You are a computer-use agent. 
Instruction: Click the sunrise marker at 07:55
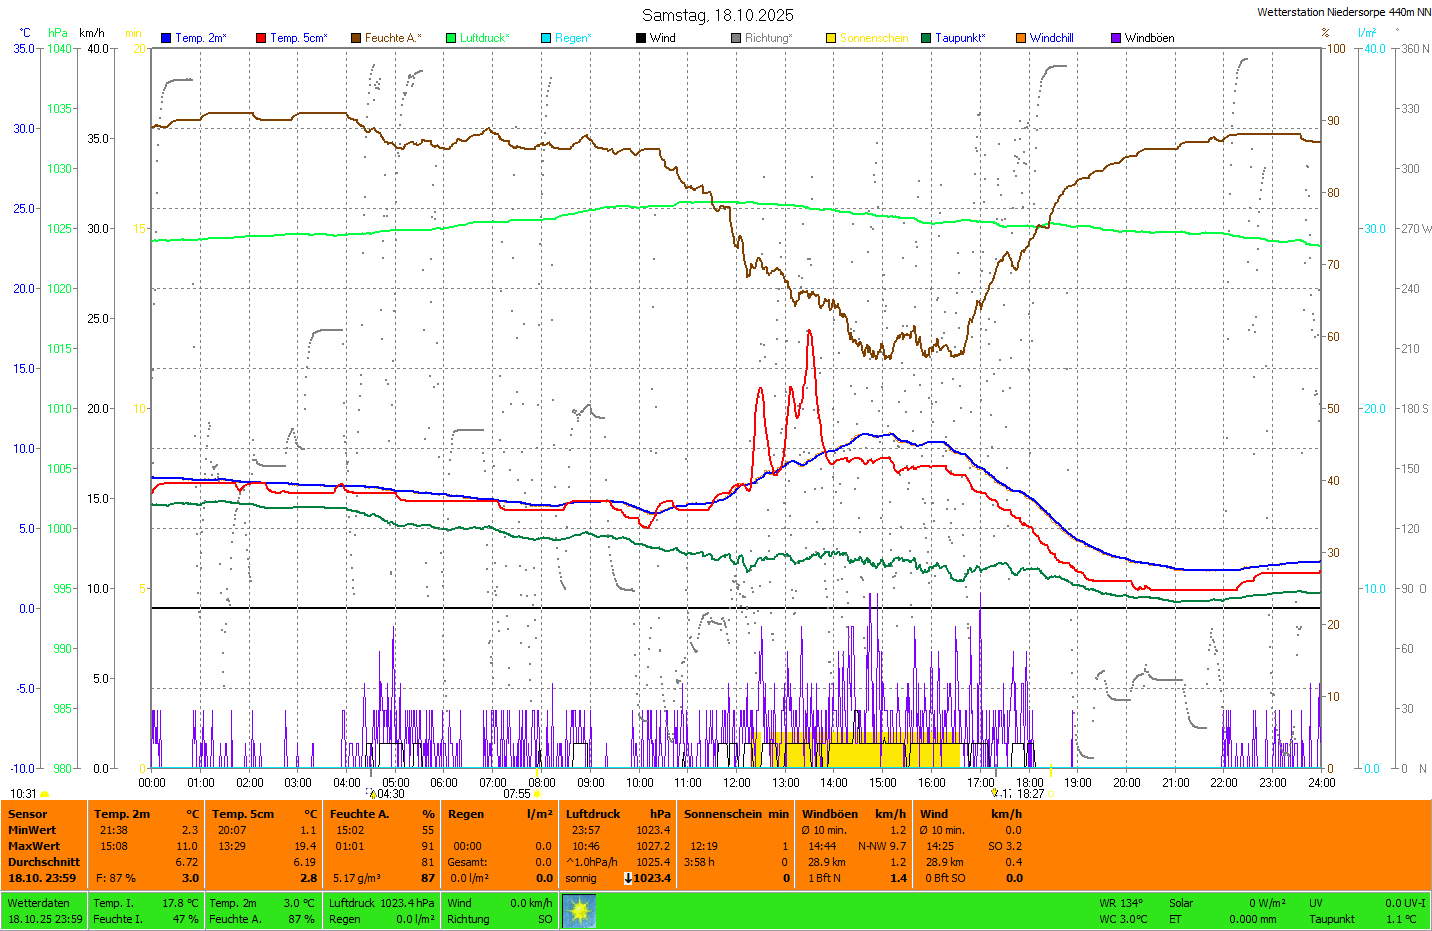click(x=537, y=794)
